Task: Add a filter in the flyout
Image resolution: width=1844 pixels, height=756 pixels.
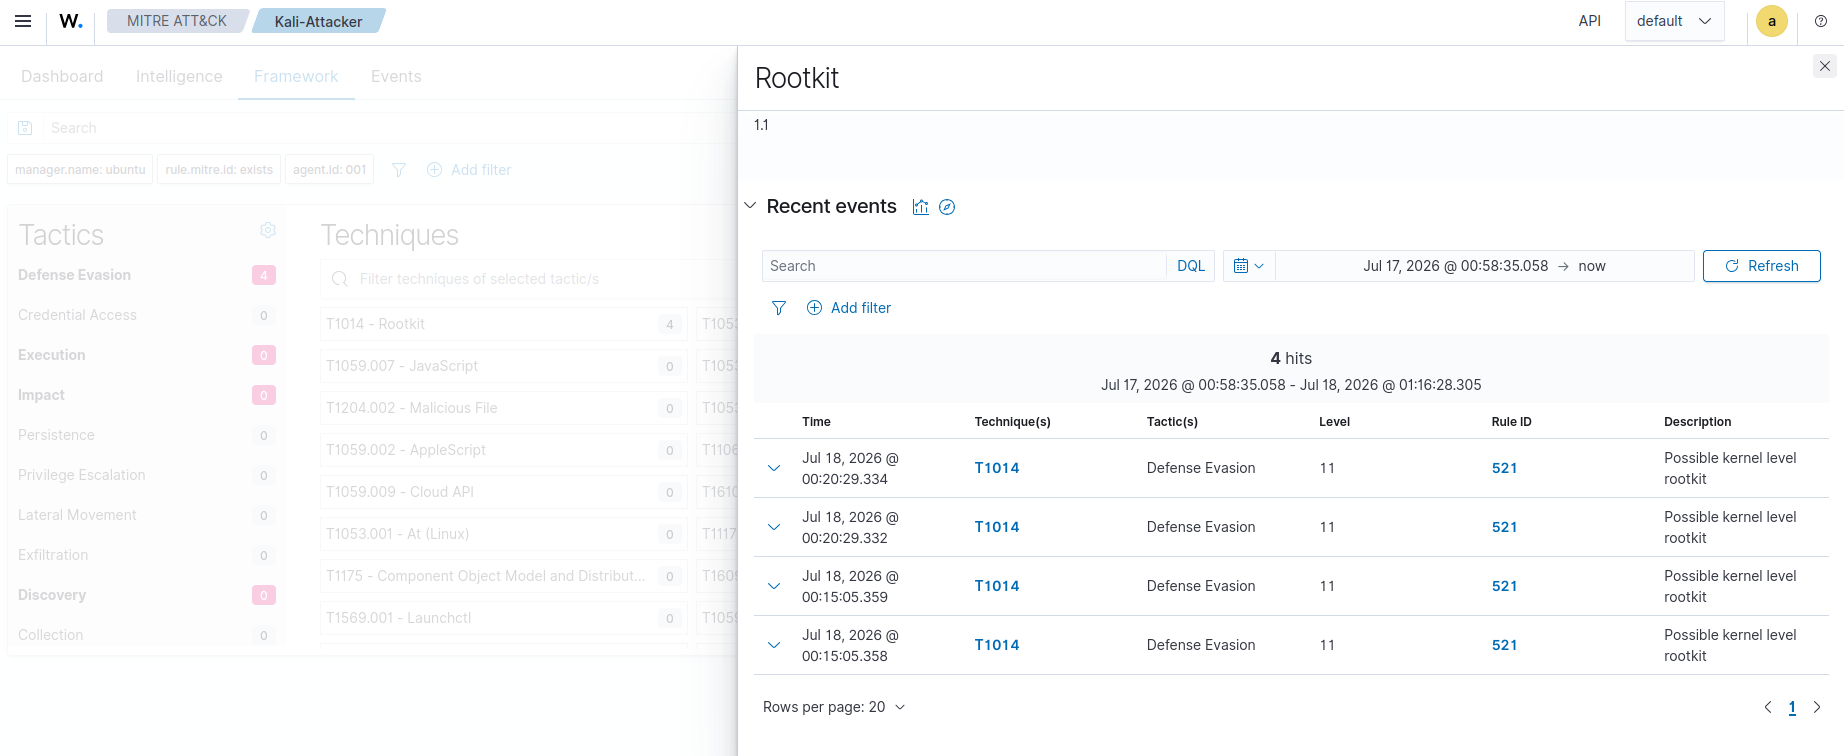Action: [x=849, y=308]
